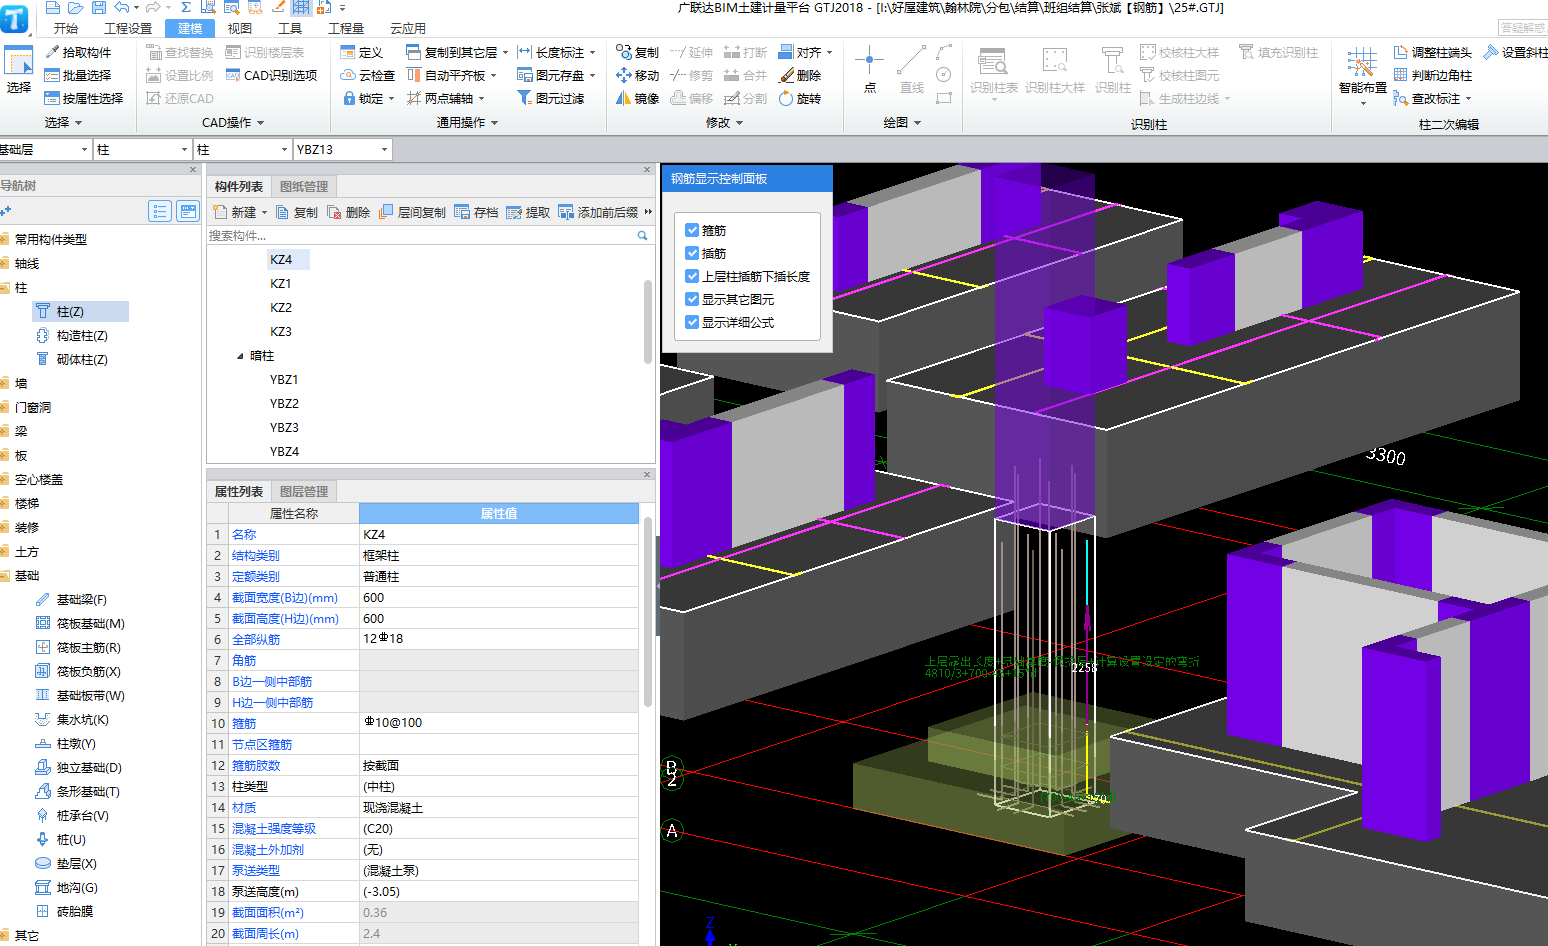Uncheck the 箍筋 checkbox
The height and width of the screenshot is (946, 1548).
692,230
